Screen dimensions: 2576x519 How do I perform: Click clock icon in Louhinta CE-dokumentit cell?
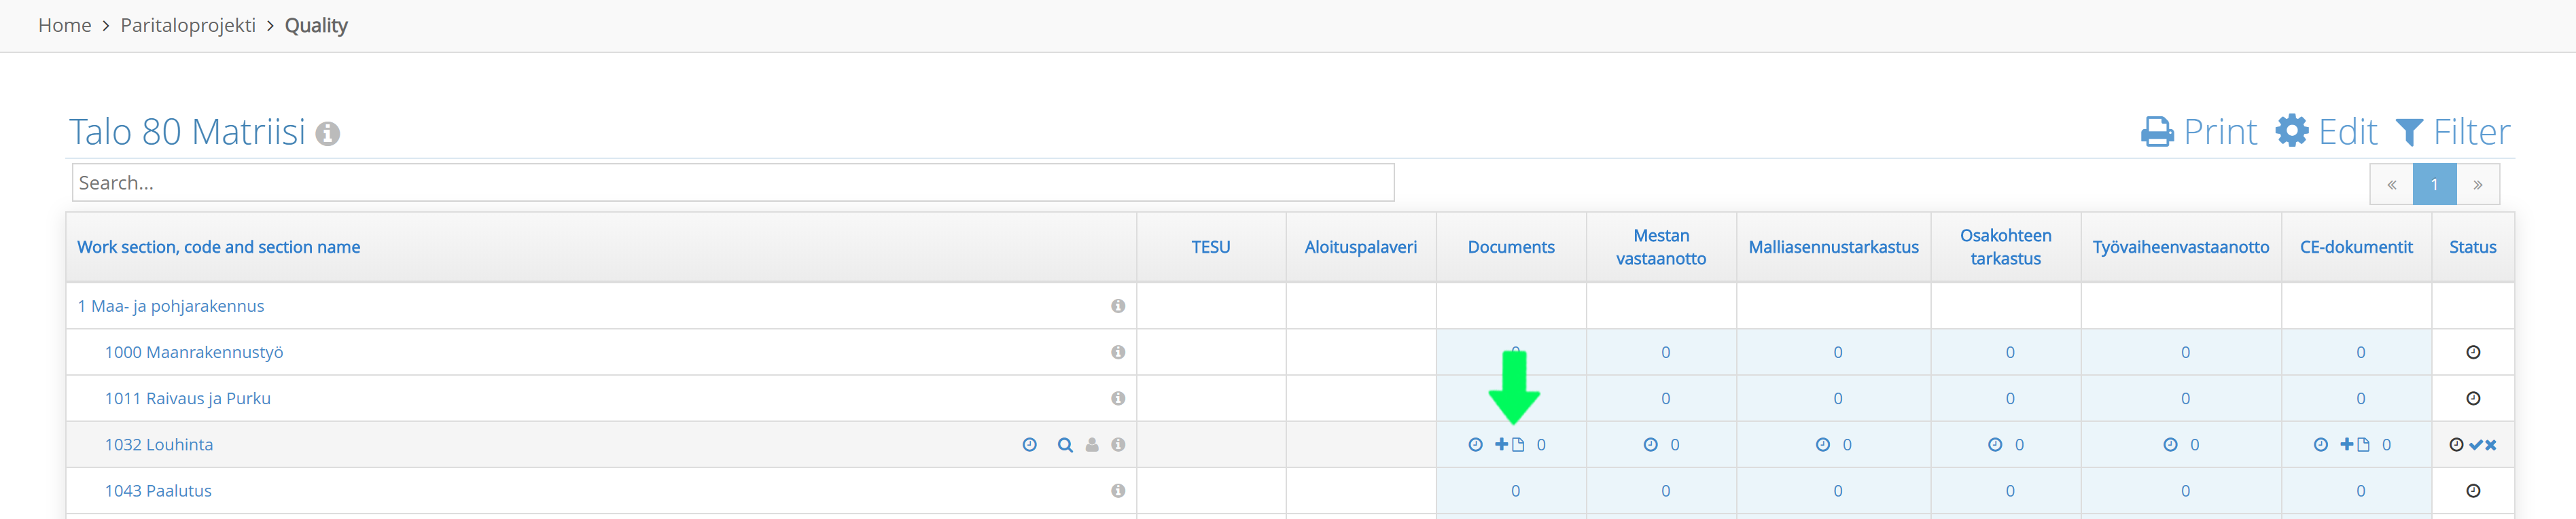tap(2320, 445)
